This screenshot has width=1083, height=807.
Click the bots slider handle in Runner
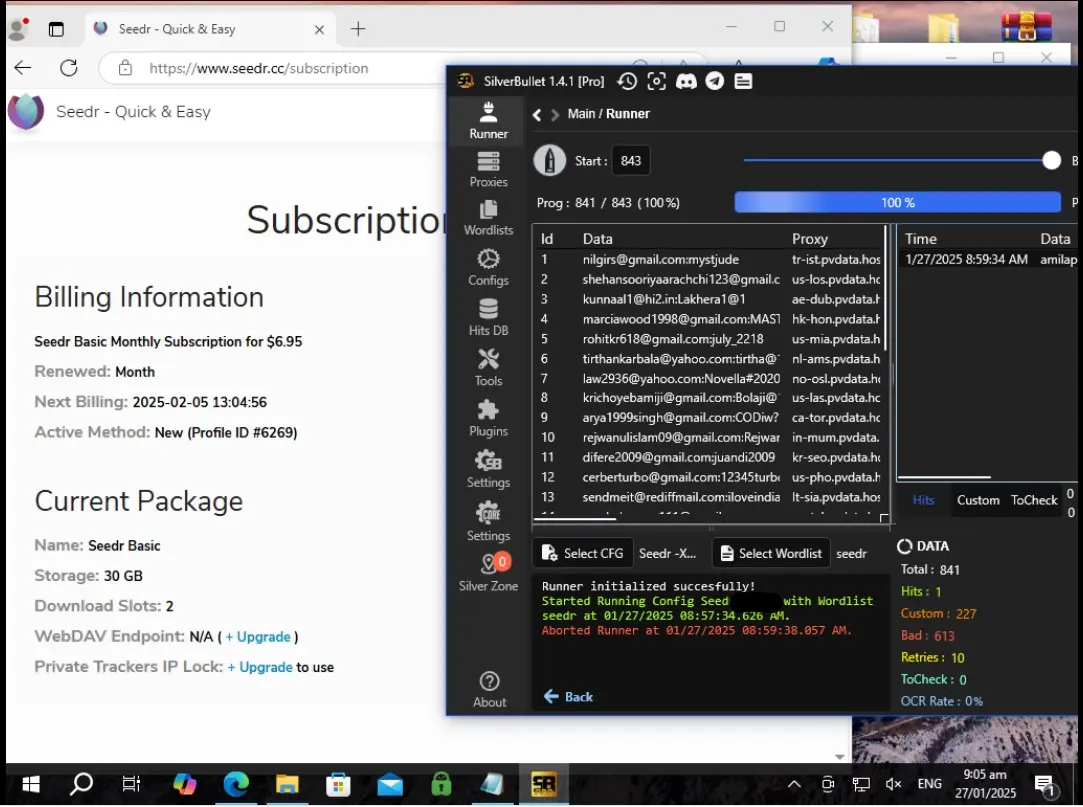tap(1051, 161)
